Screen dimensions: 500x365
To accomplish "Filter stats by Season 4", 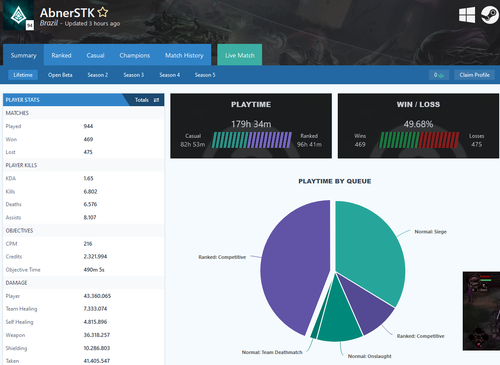I will (169, 75).
